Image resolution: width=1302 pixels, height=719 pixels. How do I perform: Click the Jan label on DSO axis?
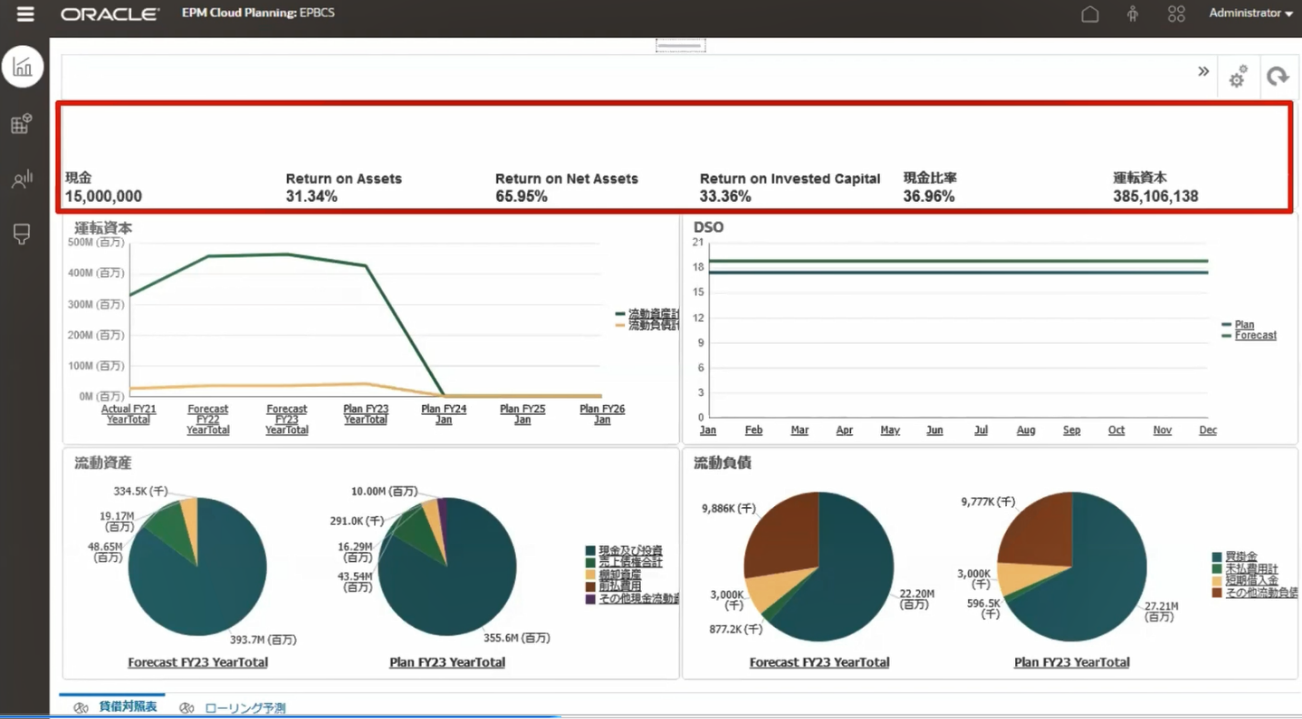coord(708,430)
